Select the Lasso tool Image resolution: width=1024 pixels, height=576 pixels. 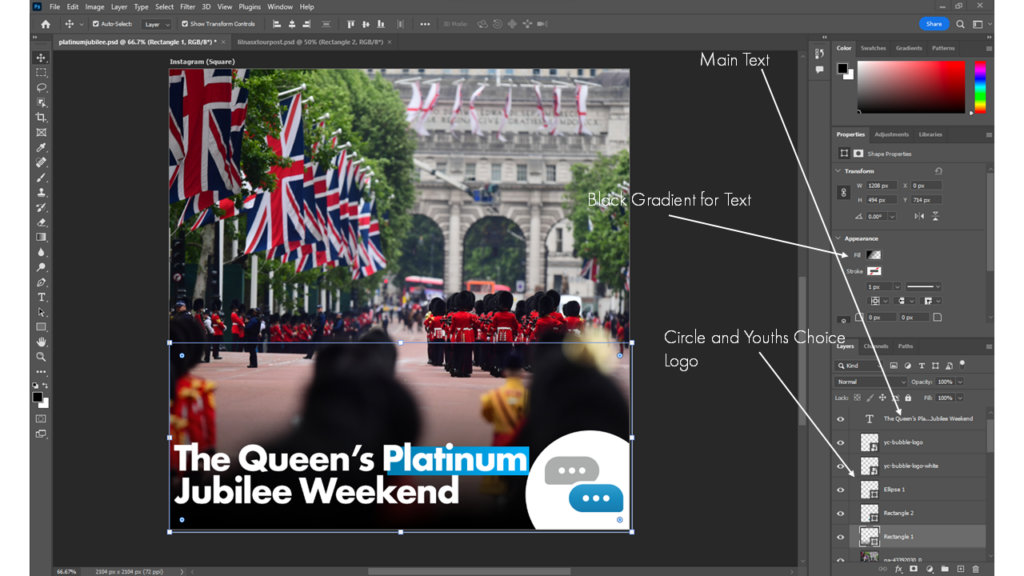pos(41,88)
